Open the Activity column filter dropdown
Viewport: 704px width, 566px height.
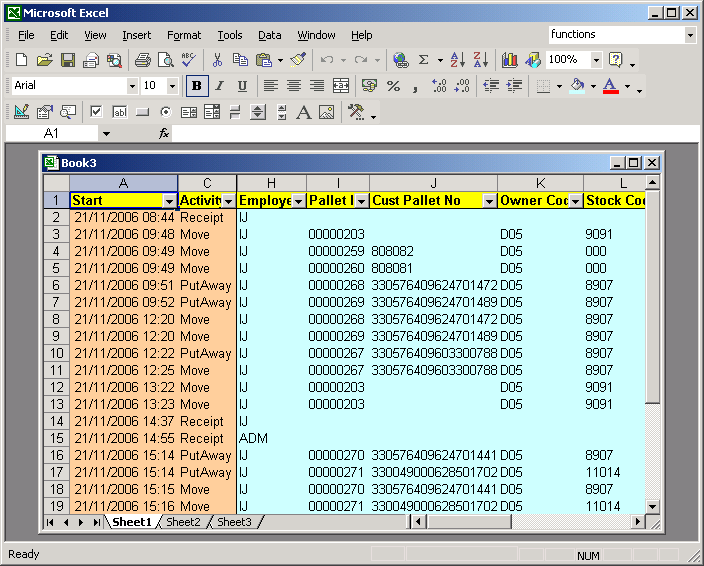[229, 202]
